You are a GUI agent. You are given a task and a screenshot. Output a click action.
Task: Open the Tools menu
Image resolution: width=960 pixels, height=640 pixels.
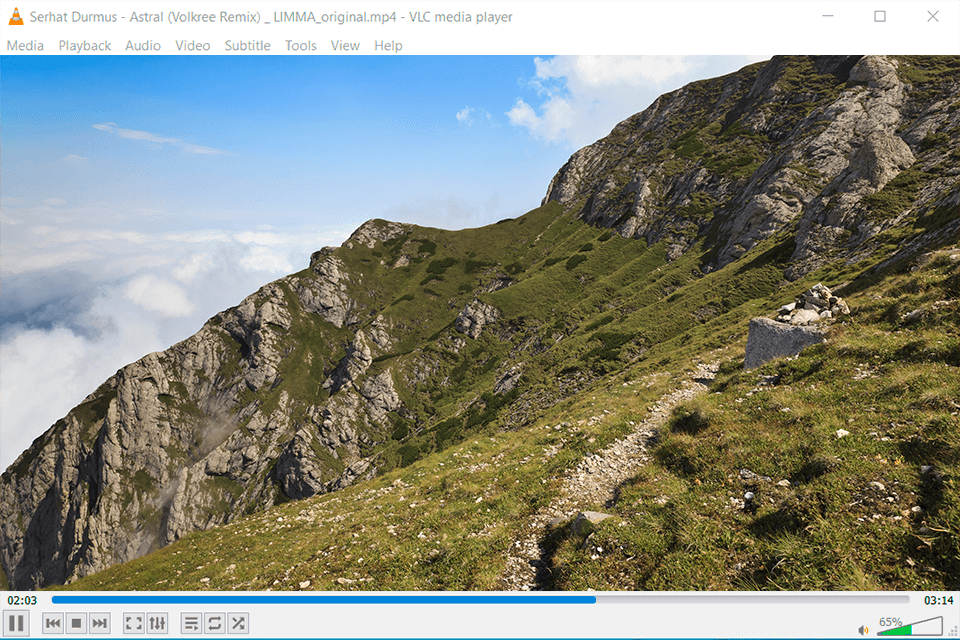click(x=300, y=45)
